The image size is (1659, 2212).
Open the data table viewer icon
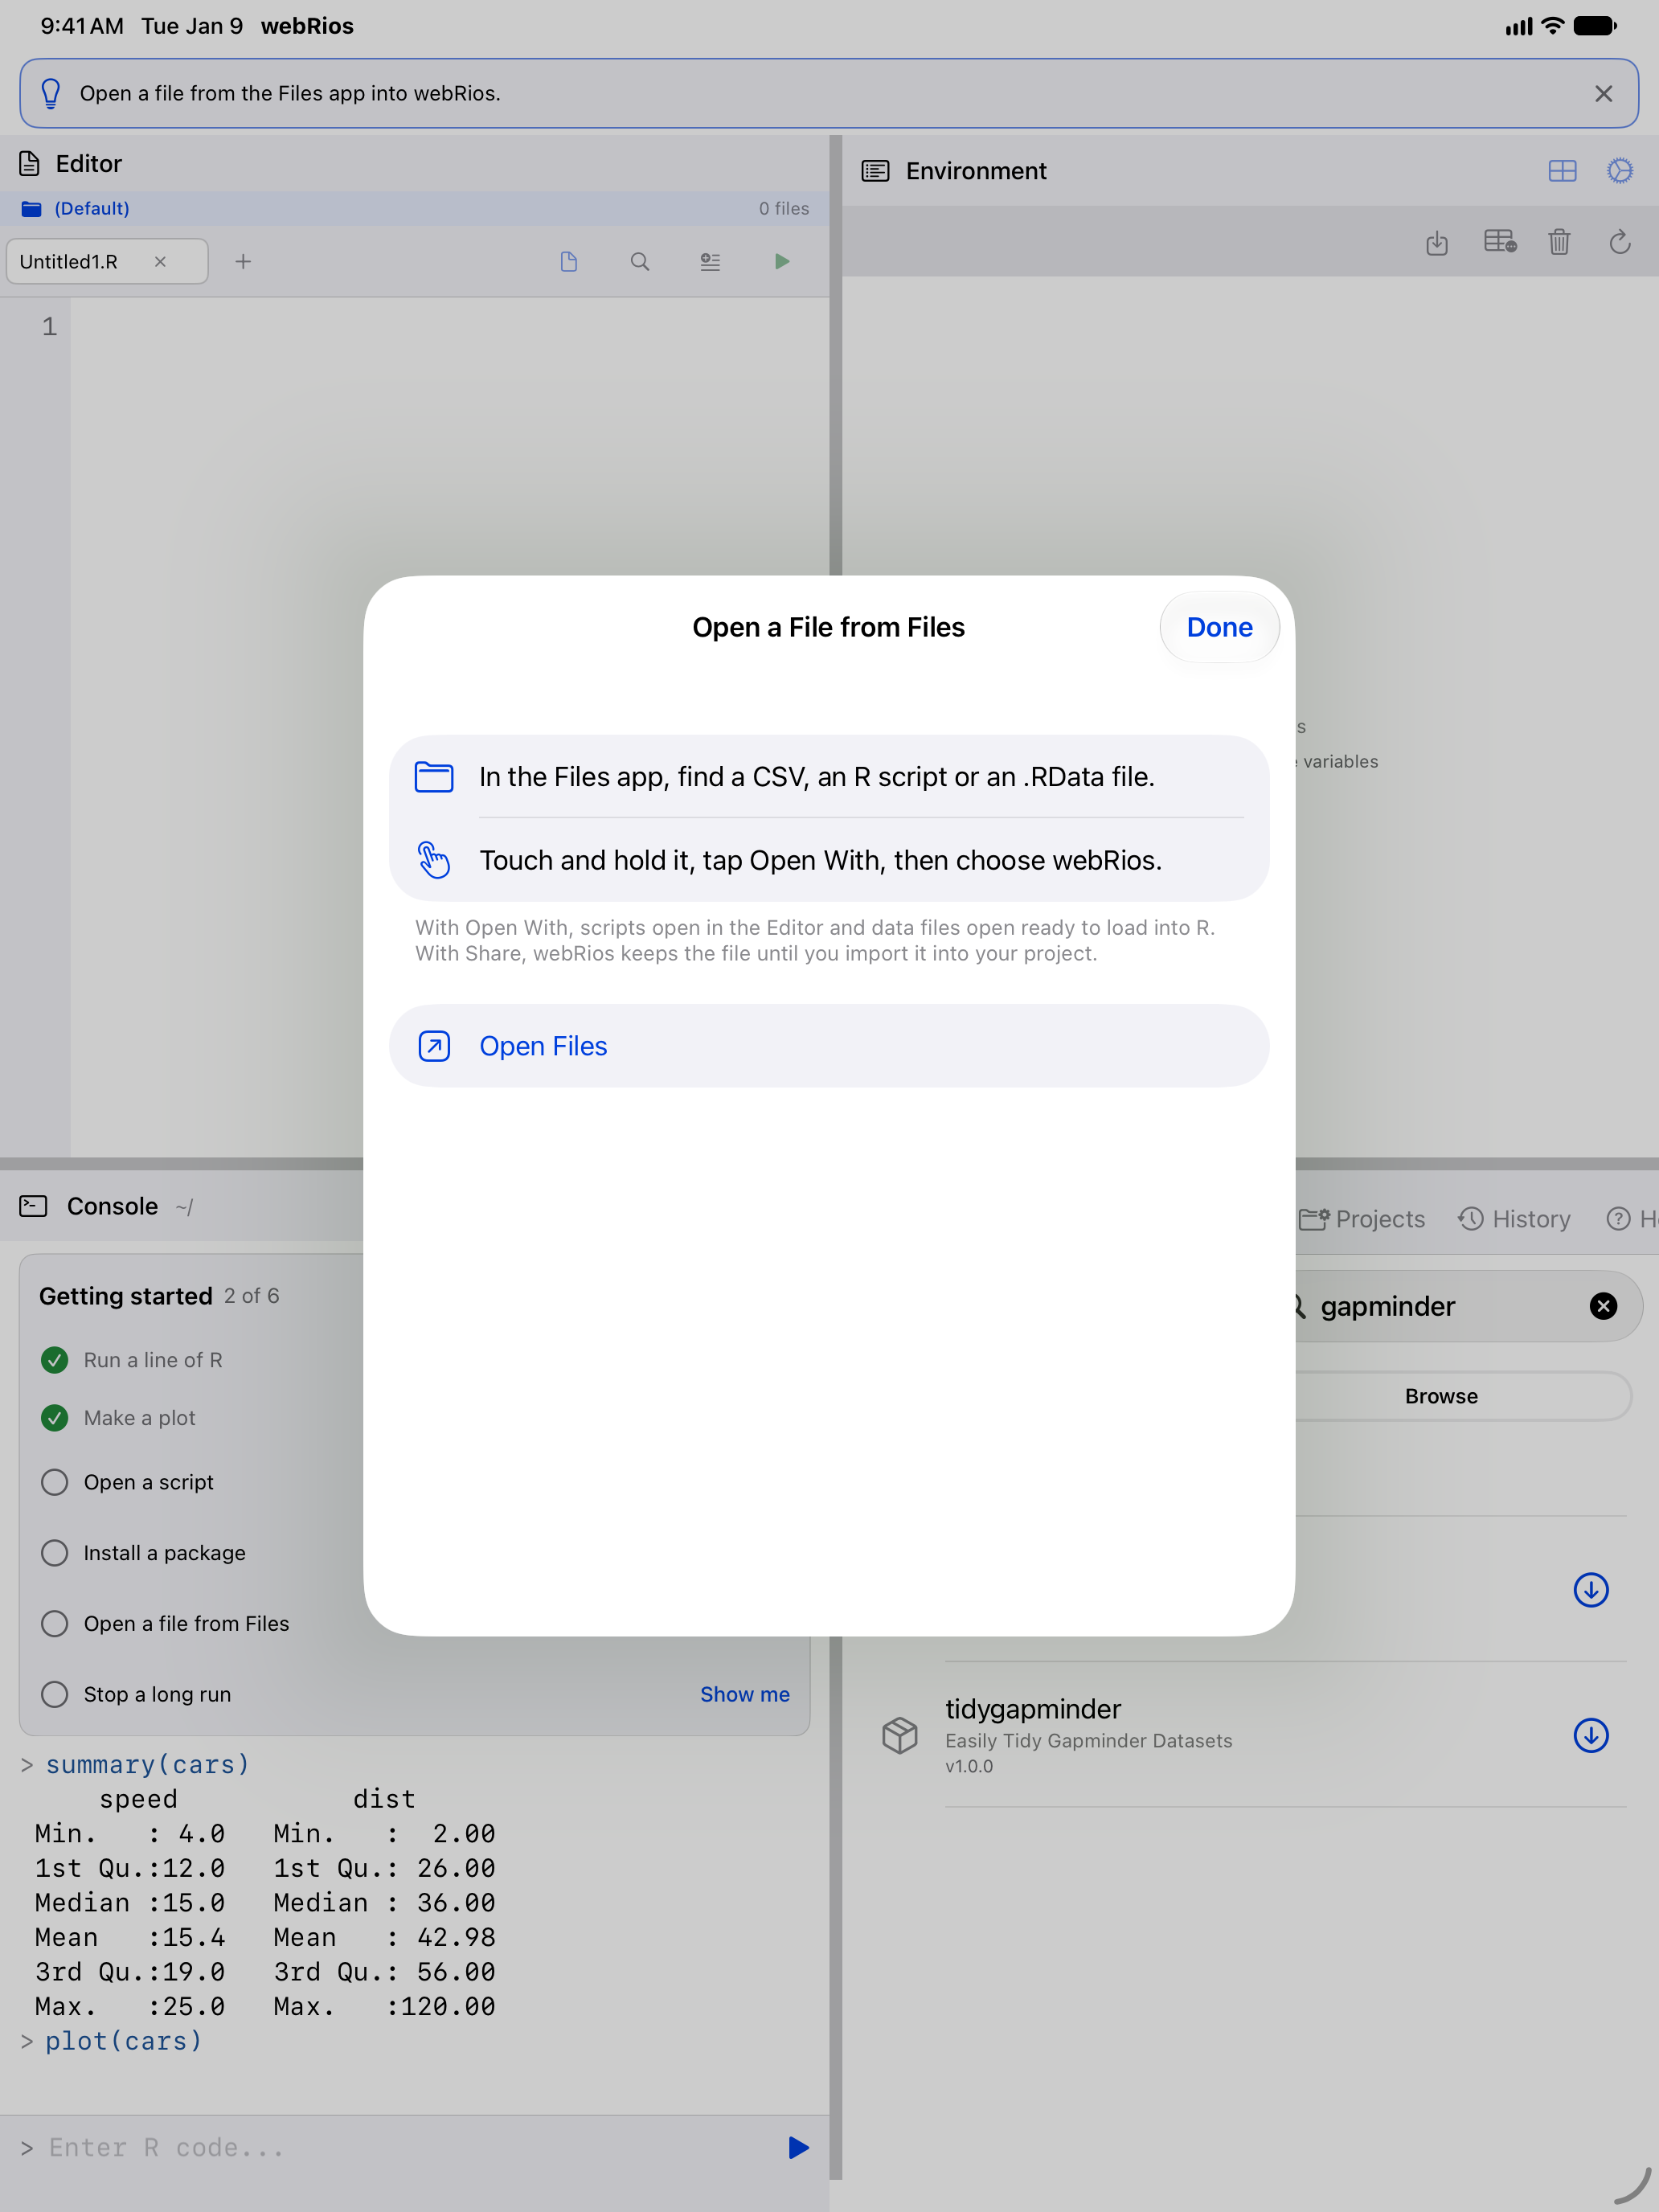(x=1500, y=241)
